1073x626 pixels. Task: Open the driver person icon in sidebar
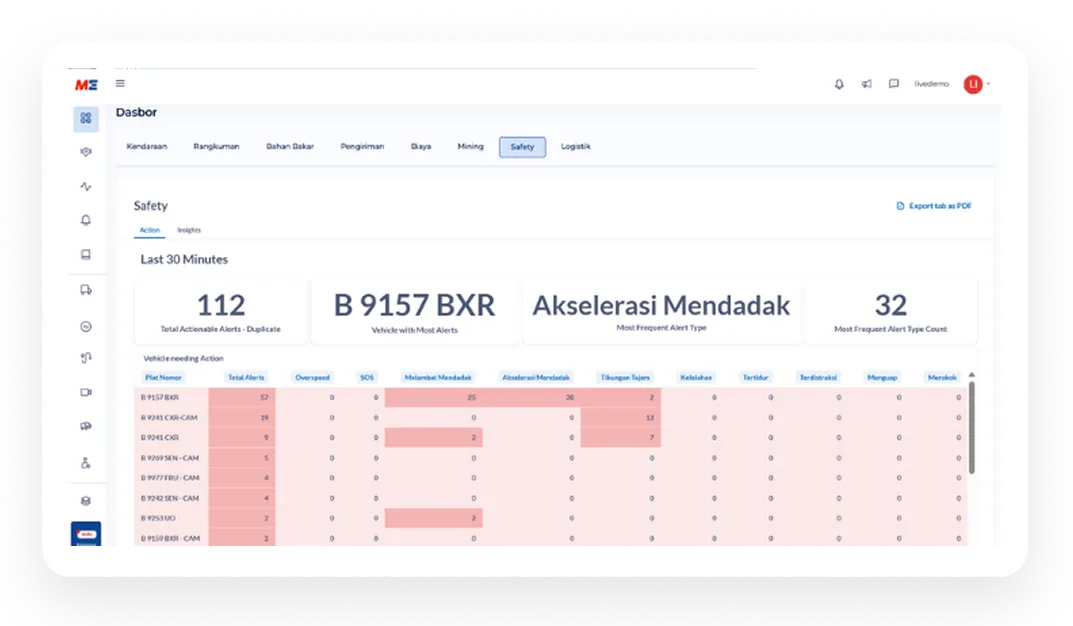pos(86,463)
